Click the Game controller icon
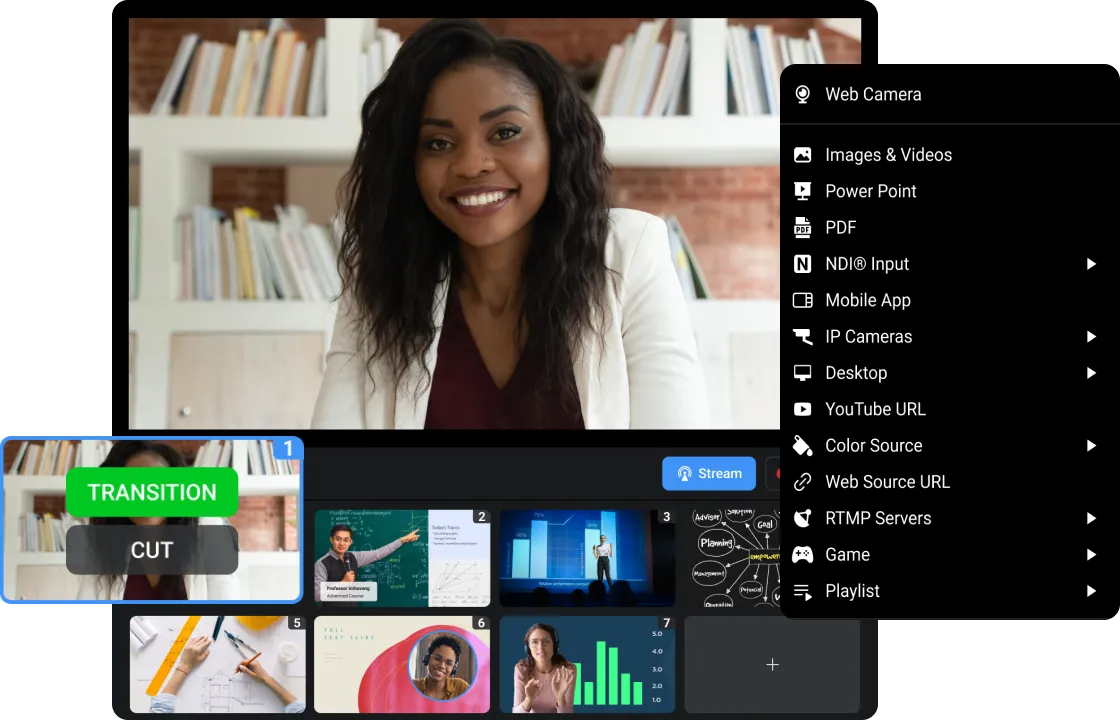The image size is (1120, 720). click(802, 555)
